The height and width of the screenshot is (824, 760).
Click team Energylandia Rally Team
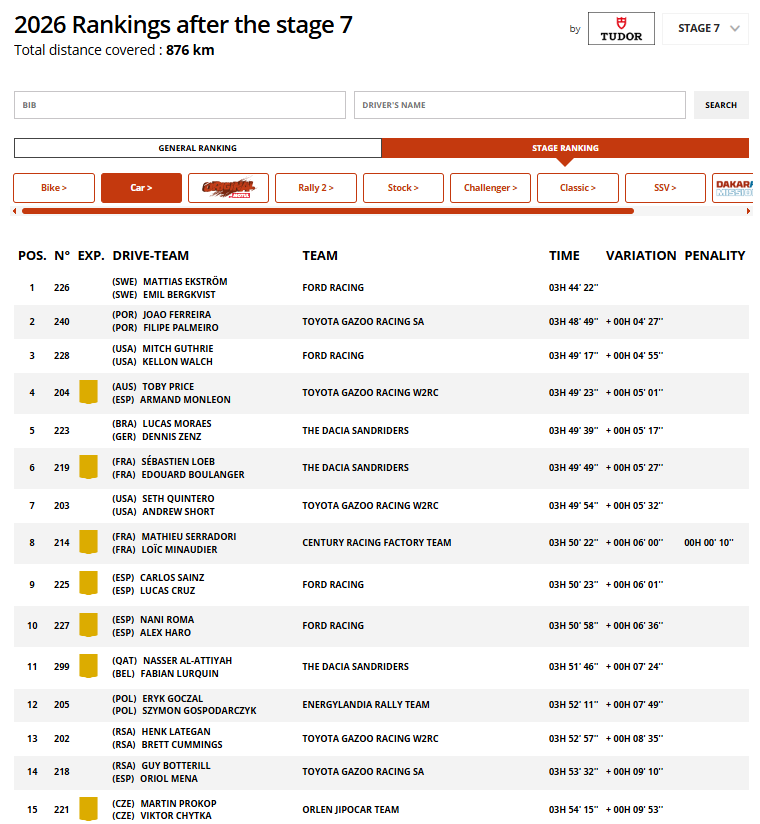(366, 704)
